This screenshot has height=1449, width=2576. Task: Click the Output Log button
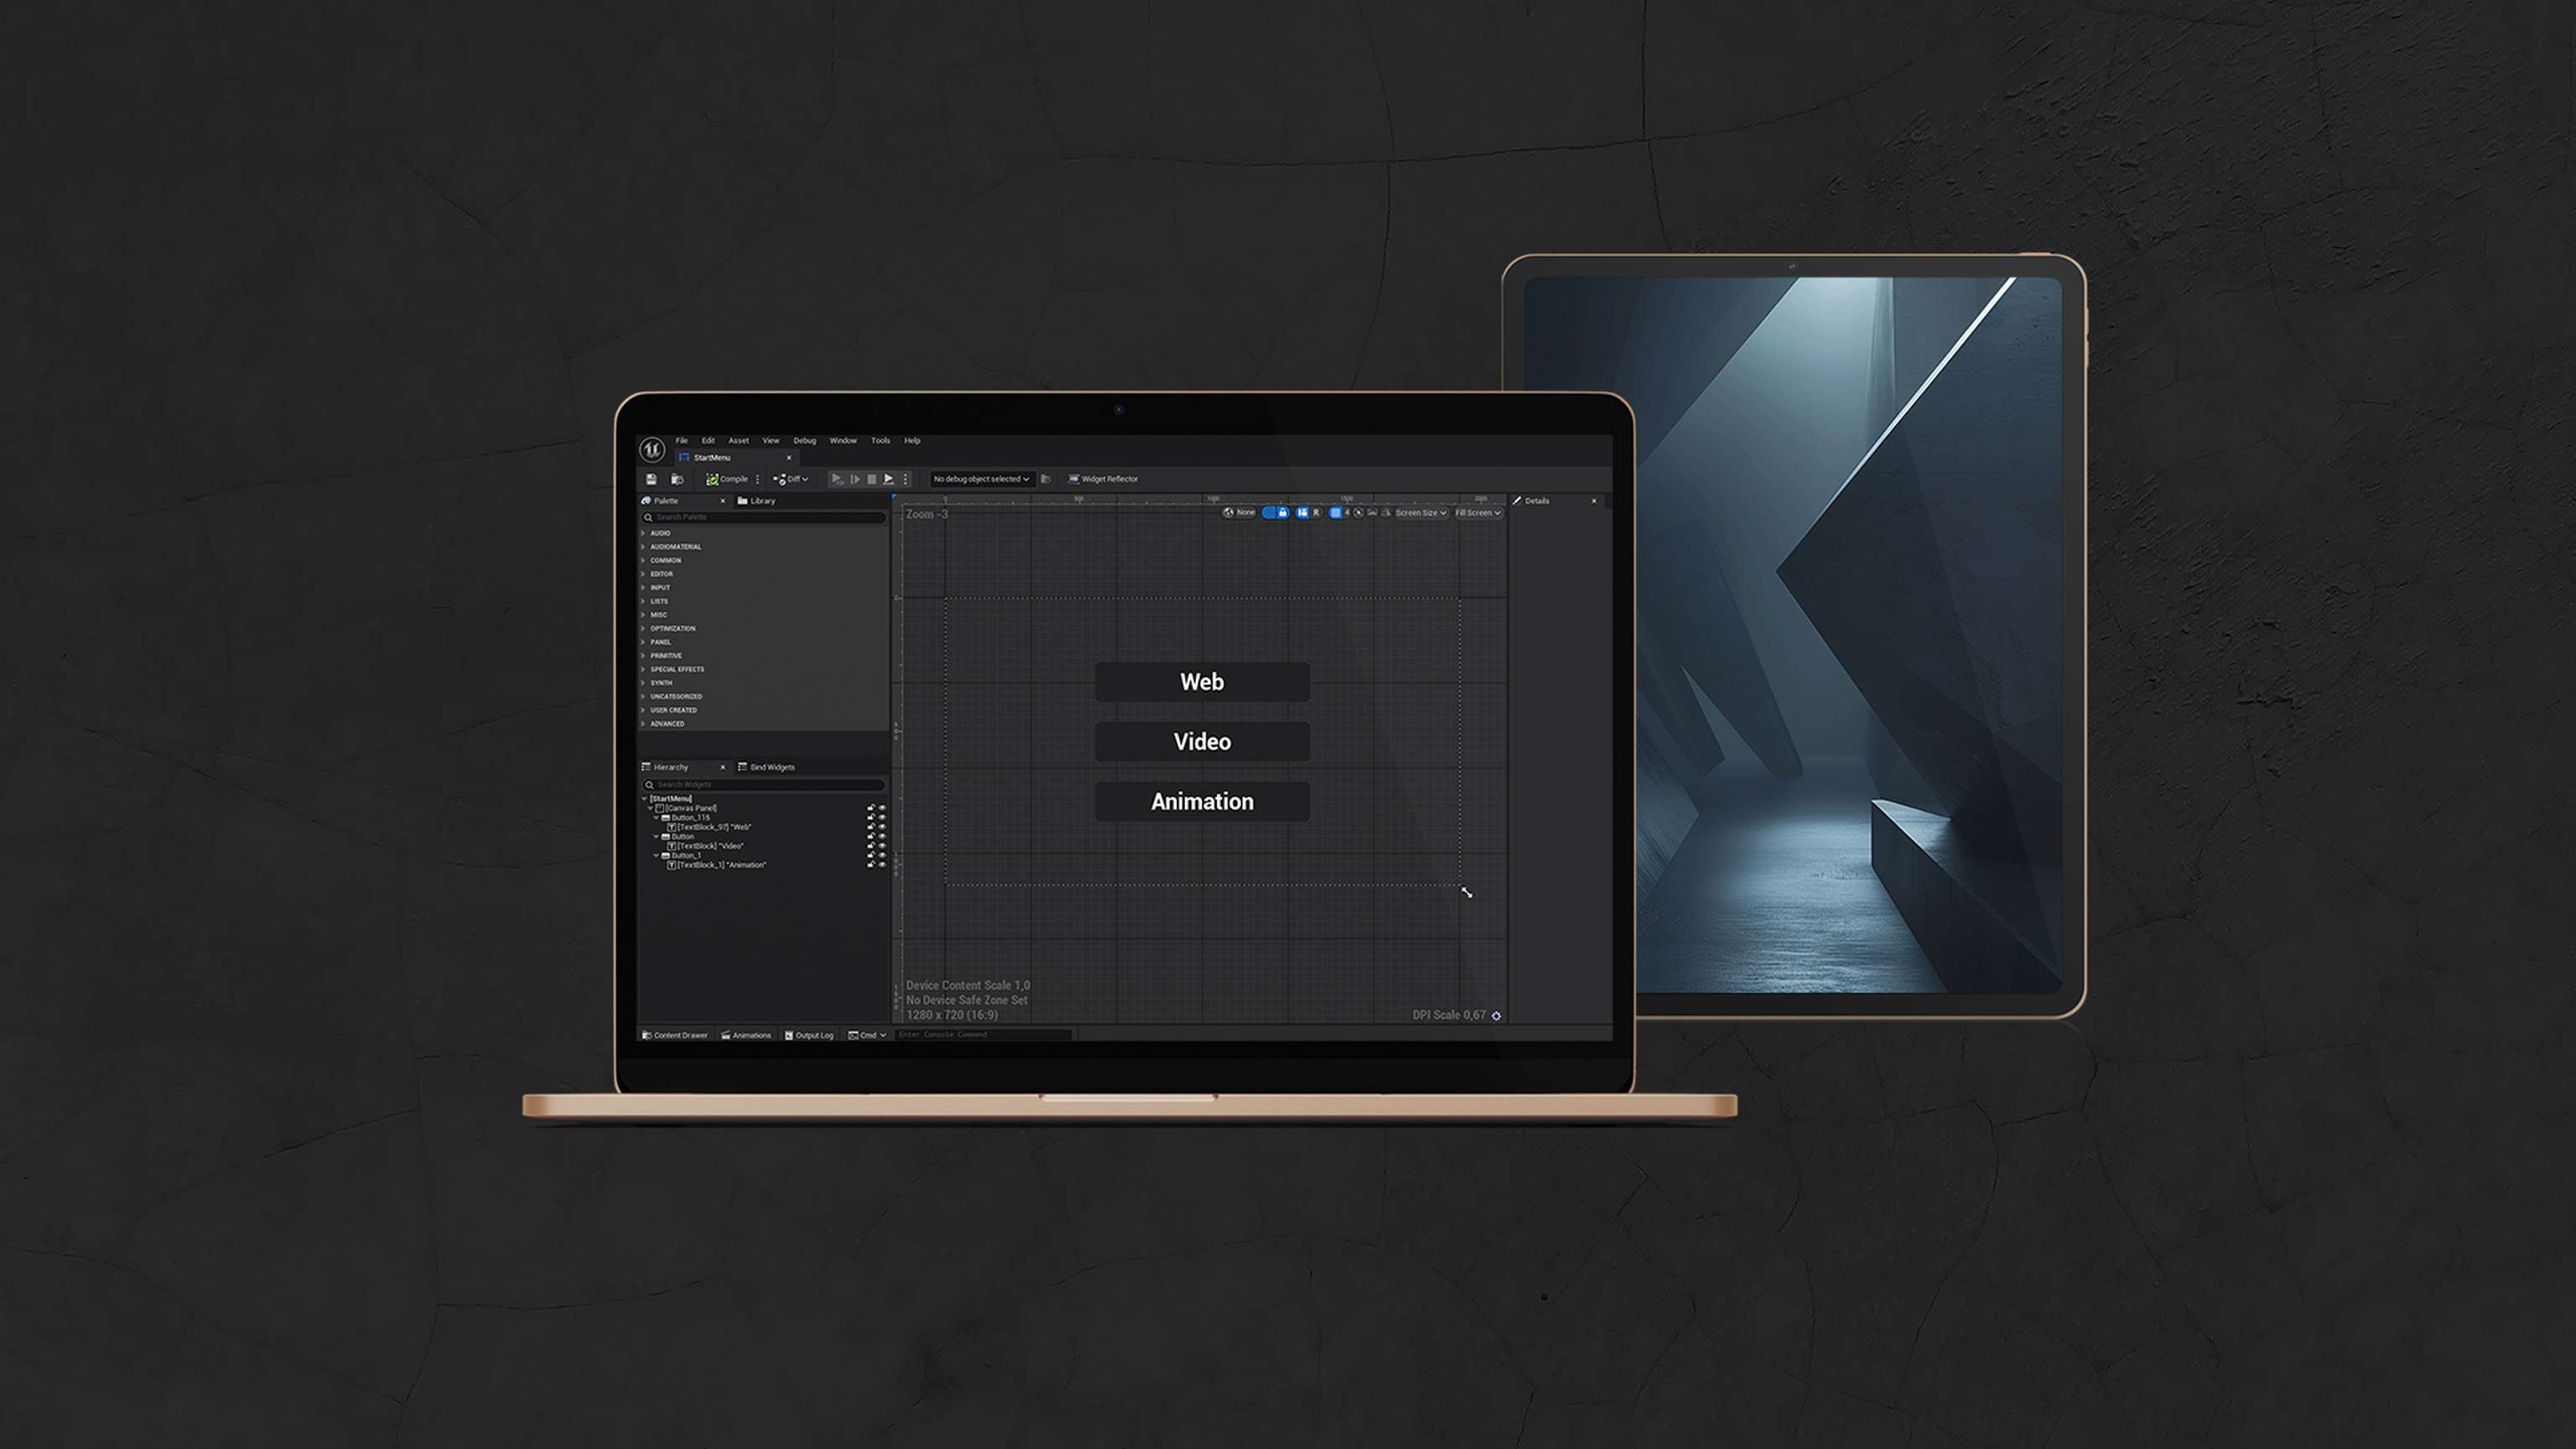(809, 1035)
